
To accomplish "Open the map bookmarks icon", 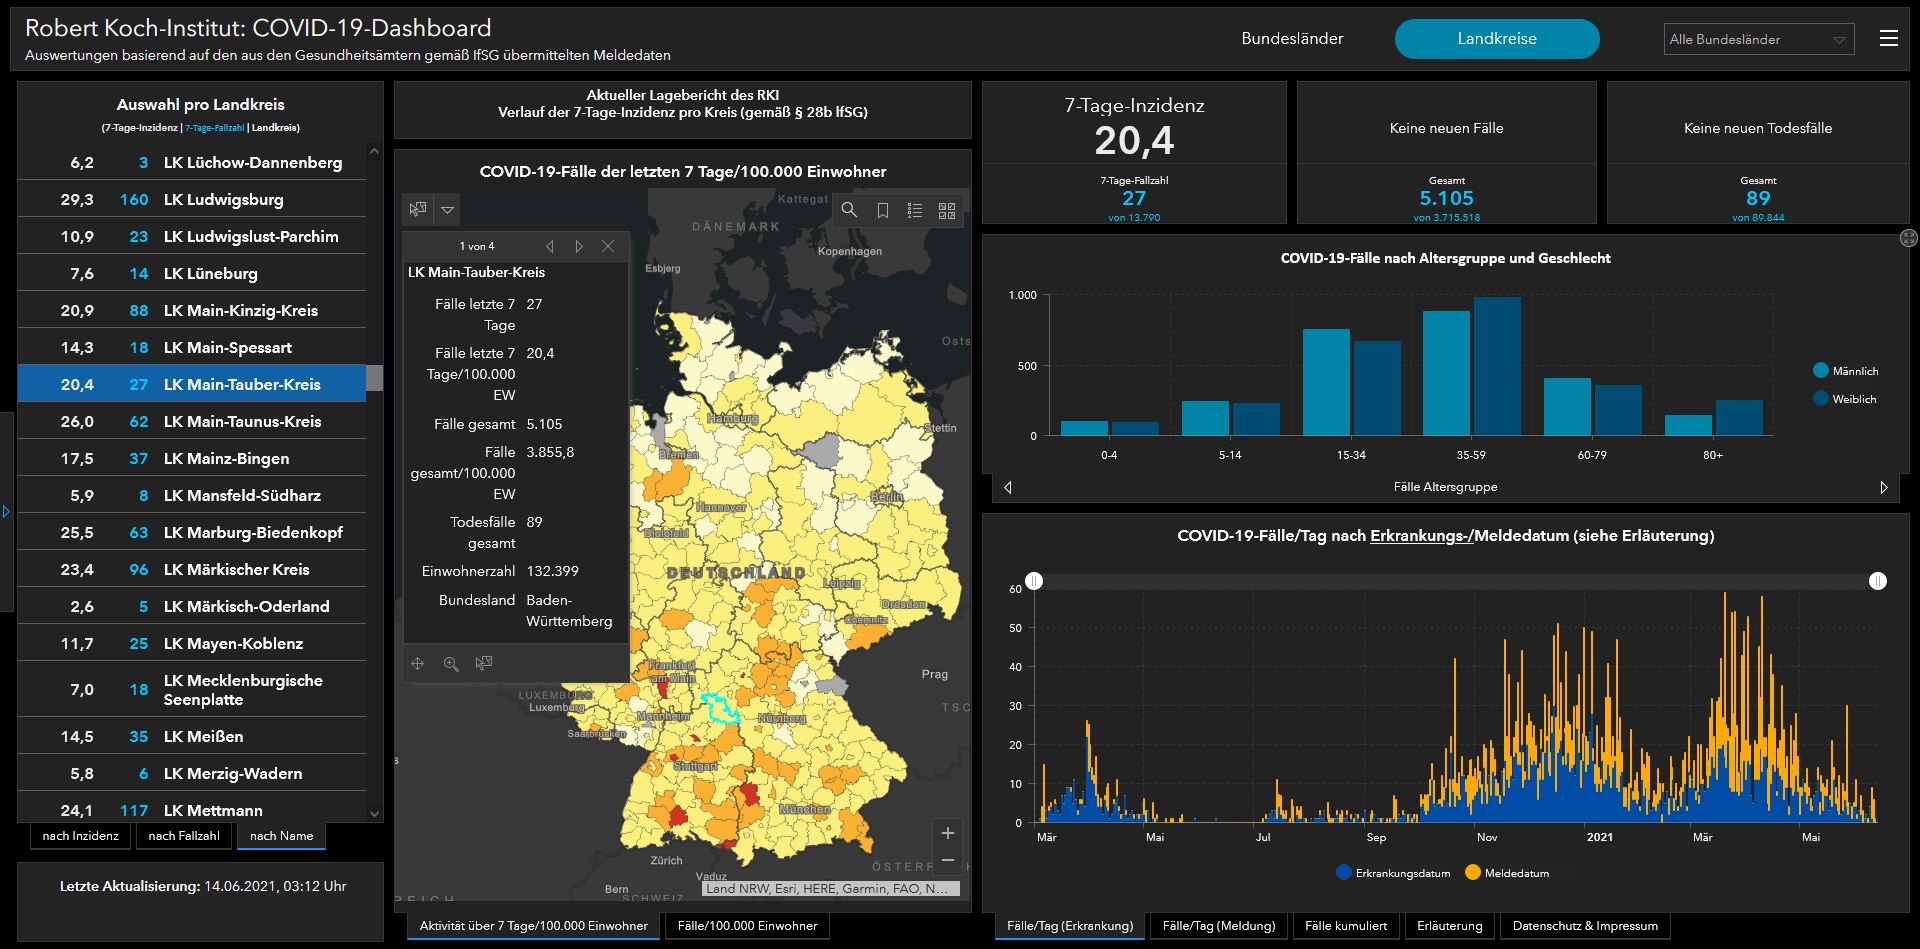I will pos(882,210).
